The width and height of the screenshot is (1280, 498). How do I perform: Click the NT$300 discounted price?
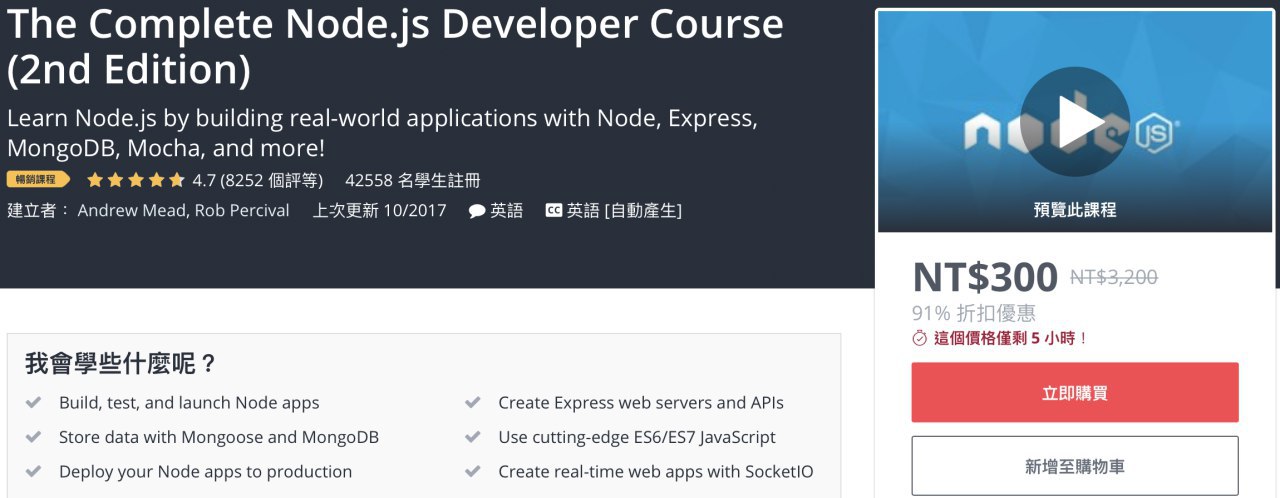tap(984, 277)
